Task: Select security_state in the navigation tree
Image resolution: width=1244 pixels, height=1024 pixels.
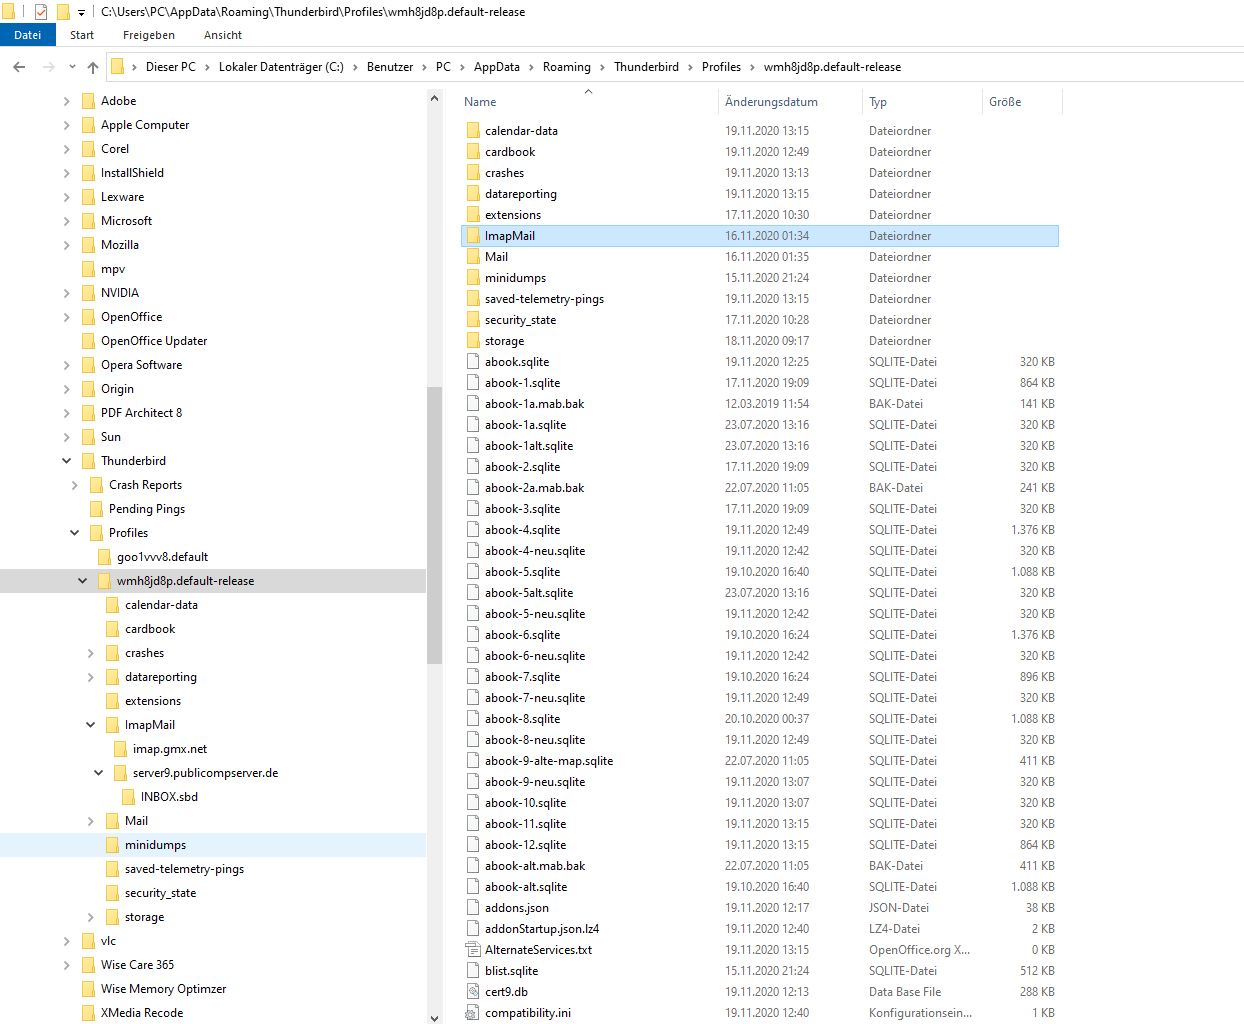Action: pos(160,893)
